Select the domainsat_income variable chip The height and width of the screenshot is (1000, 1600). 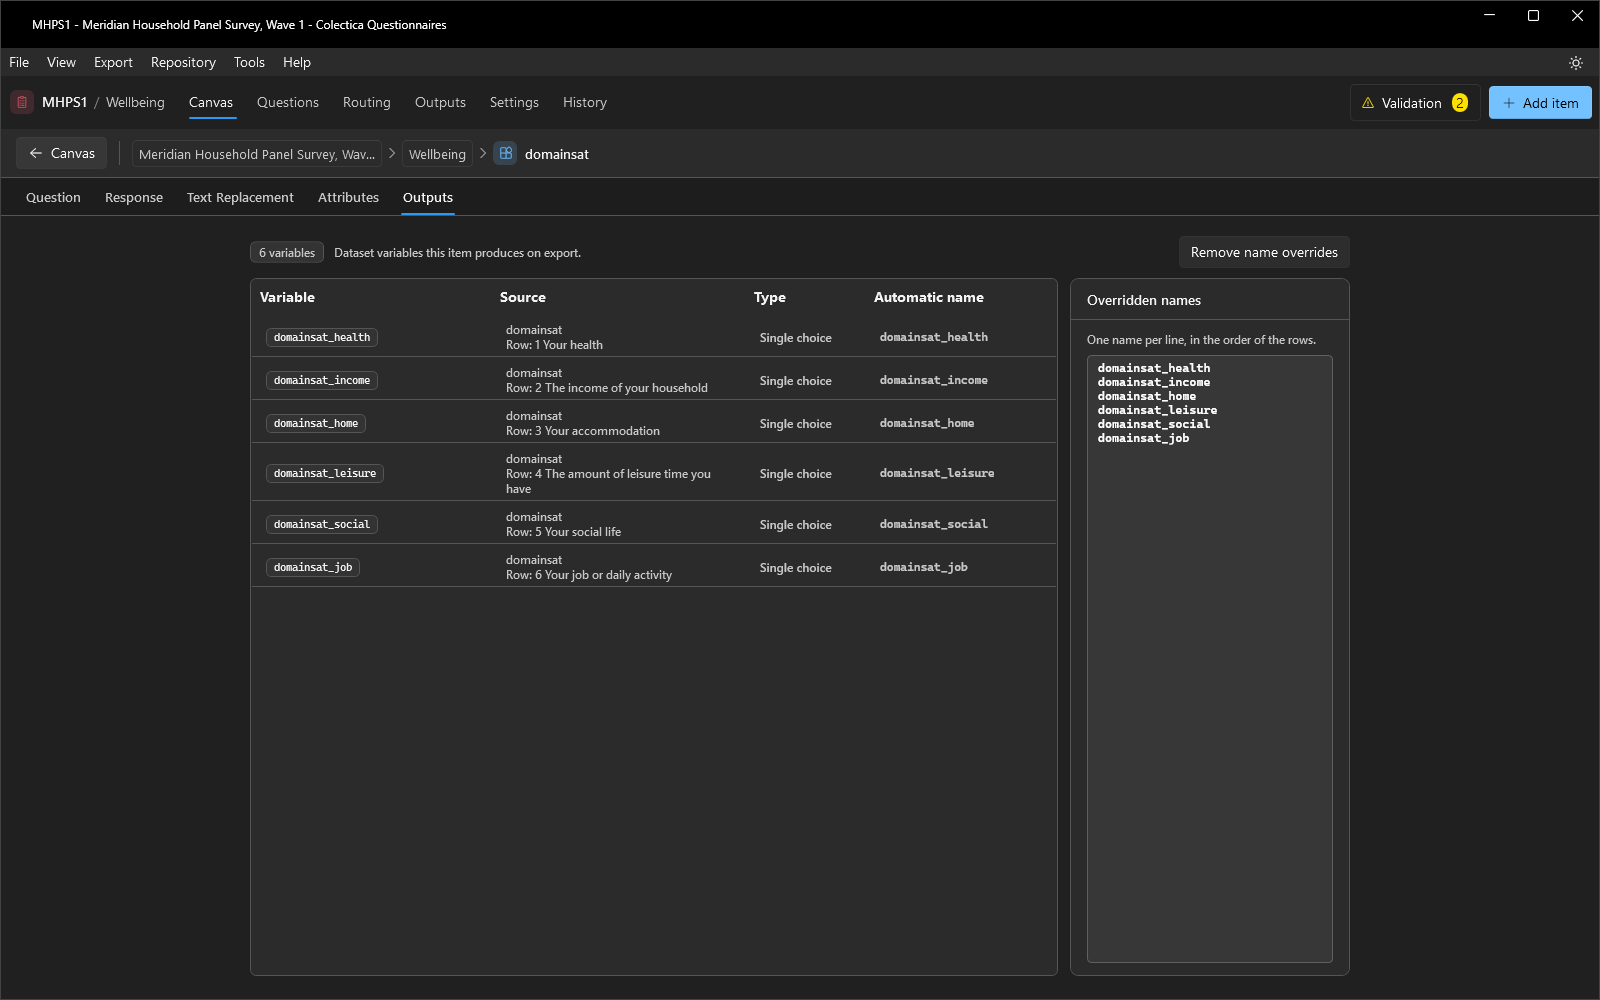tap(322, 381)
